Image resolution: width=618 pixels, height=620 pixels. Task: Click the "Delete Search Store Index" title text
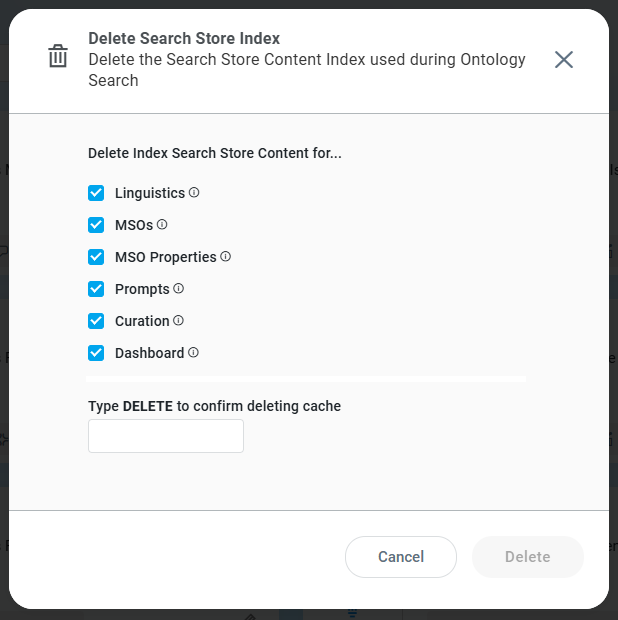point(184,39)
